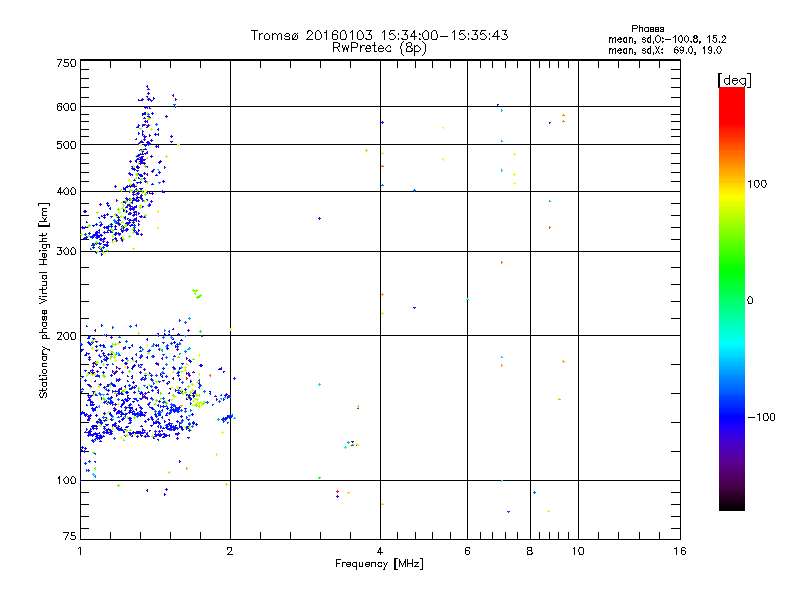Click the x-axis label '2'
The image size is (800, 600).
[x=230, y=551]
